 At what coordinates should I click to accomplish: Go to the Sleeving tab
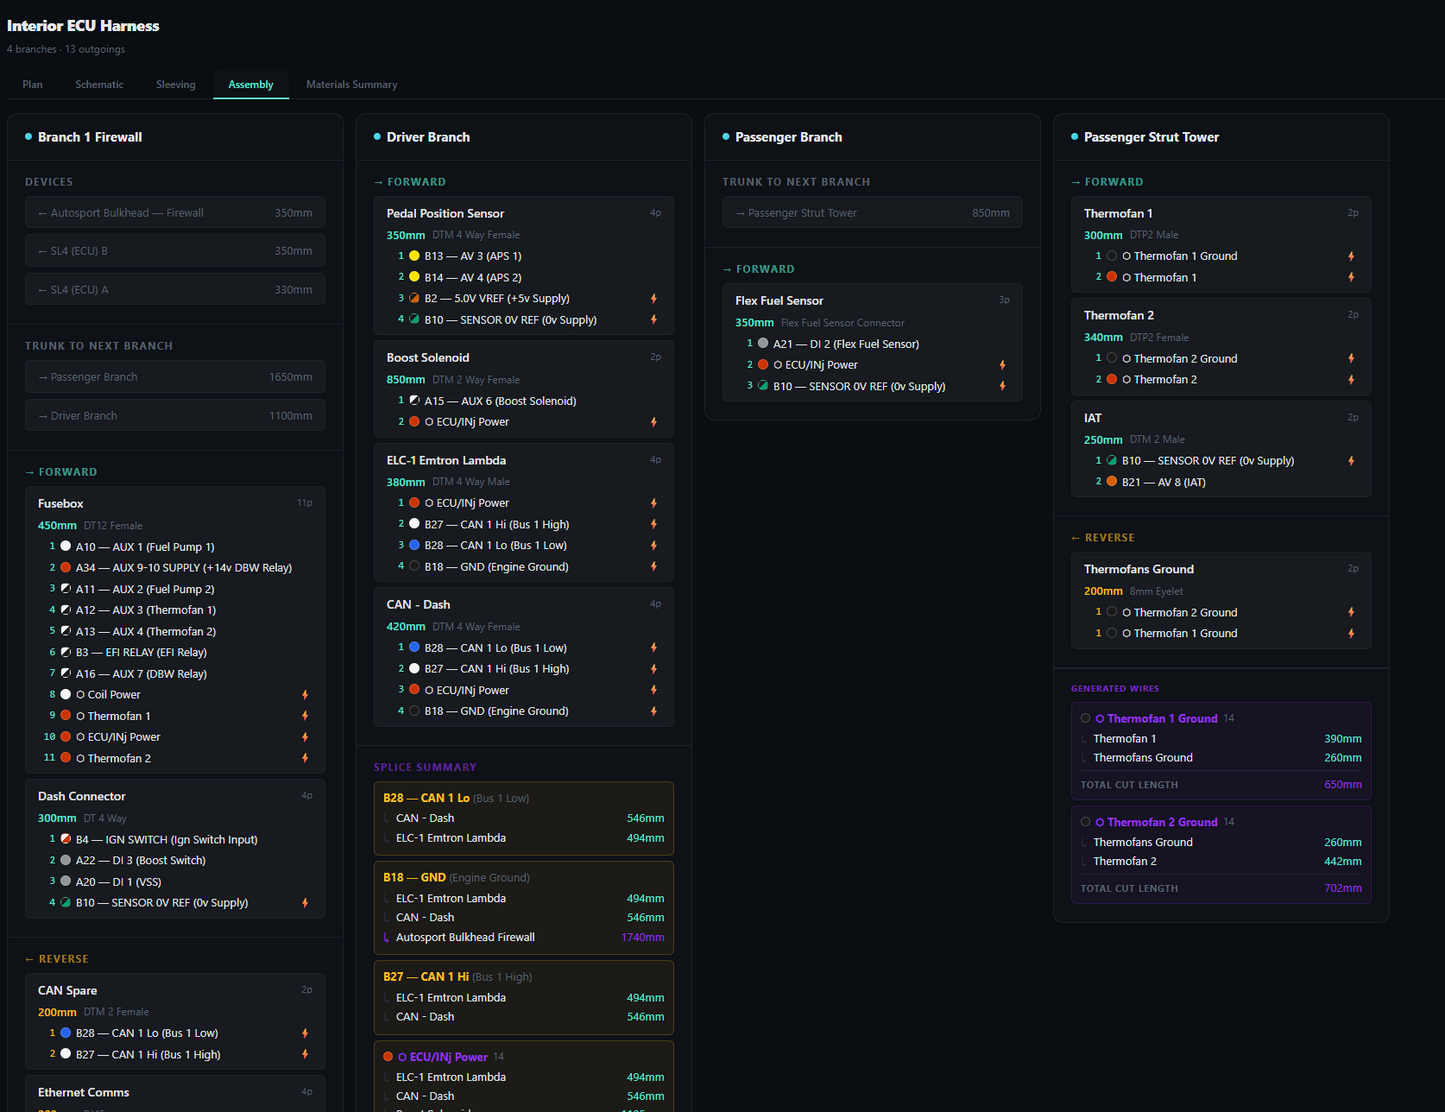(x=176, y=84)
